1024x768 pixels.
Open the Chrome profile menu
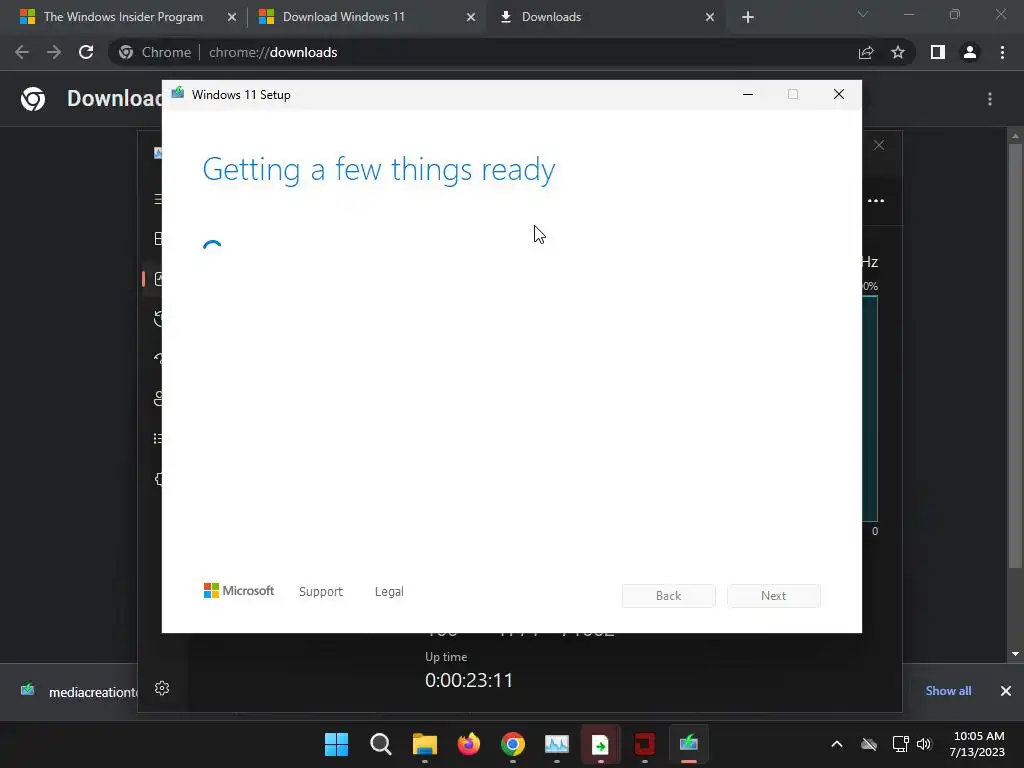(970, 52)
